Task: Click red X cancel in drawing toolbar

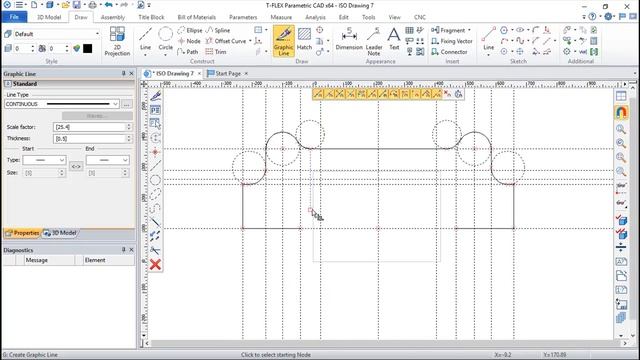Action: pyautogui.click(x=155, y=264)
